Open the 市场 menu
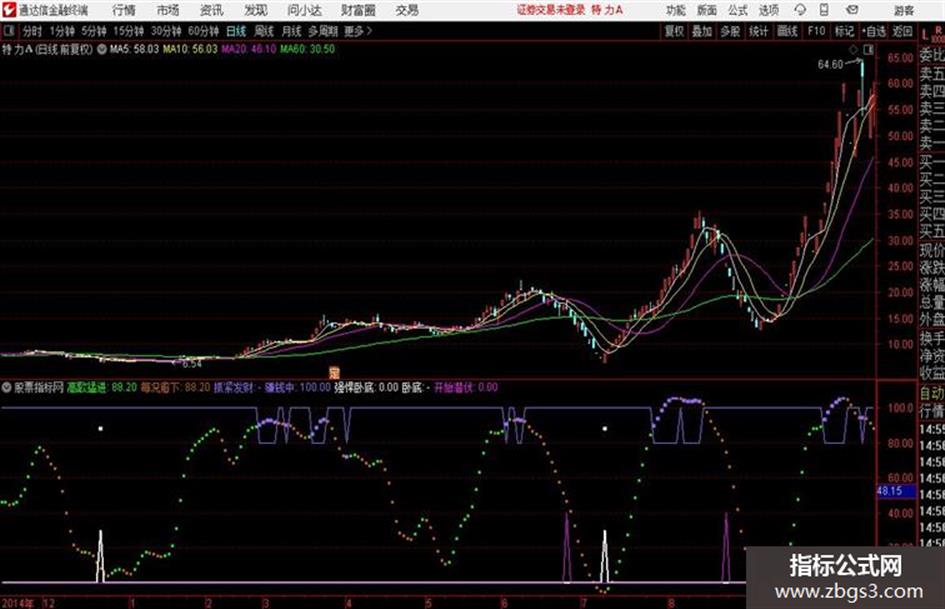This screenshot has height=609, width=945. pos(168,10)
